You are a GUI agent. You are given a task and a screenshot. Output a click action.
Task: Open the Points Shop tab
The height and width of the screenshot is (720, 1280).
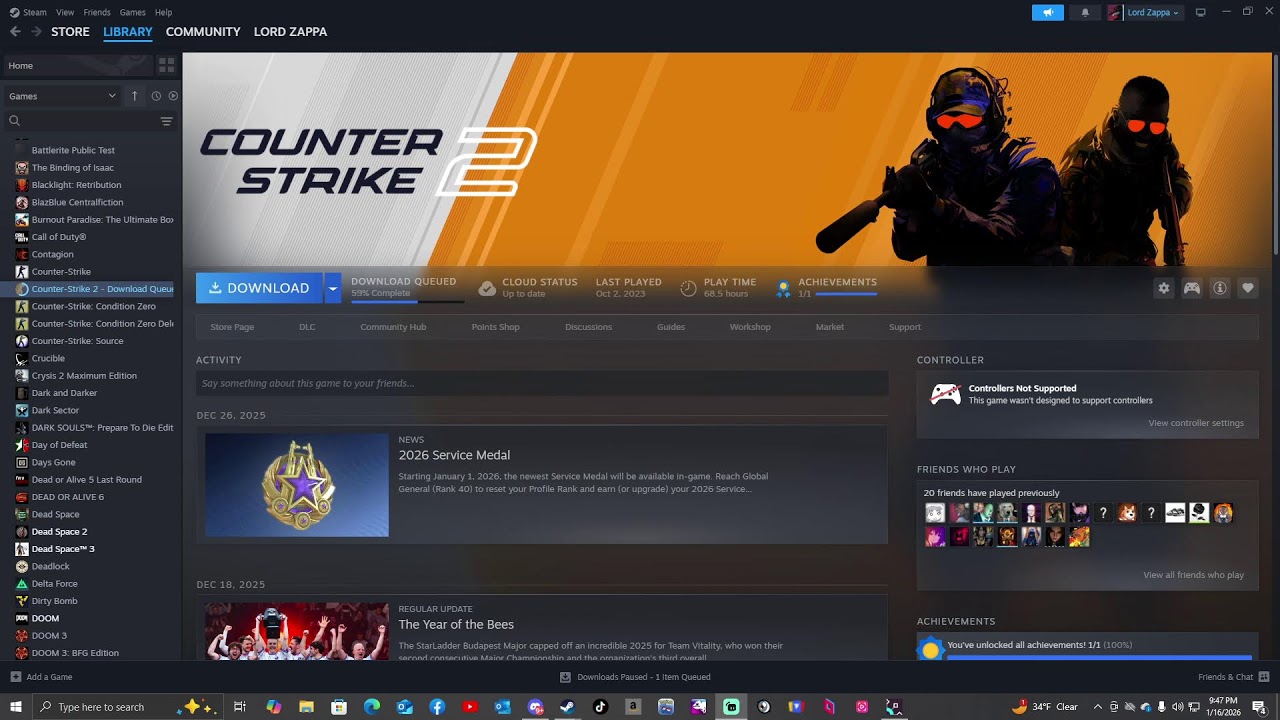point(495,327)
